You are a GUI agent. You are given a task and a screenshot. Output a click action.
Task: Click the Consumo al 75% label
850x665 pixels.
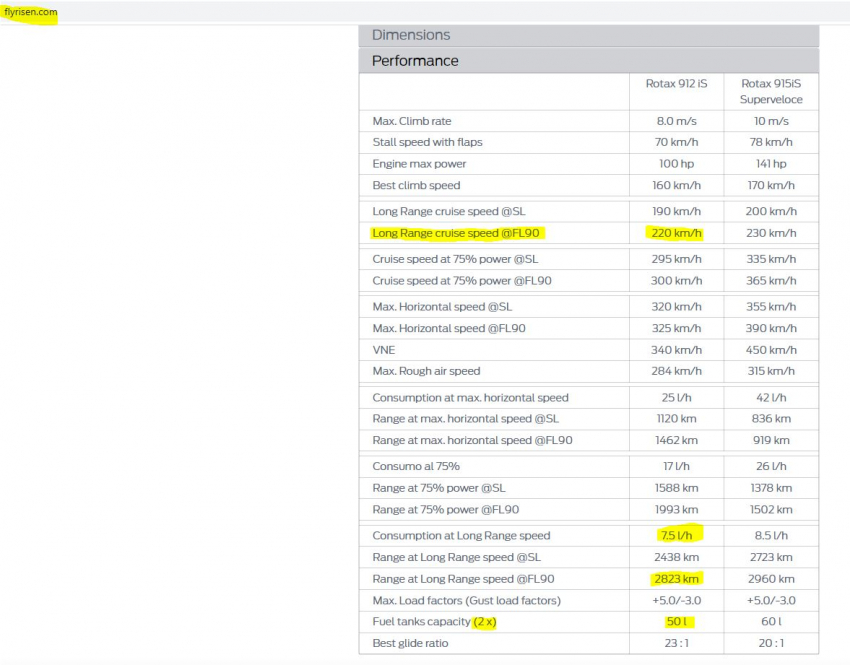click(416, 467)
